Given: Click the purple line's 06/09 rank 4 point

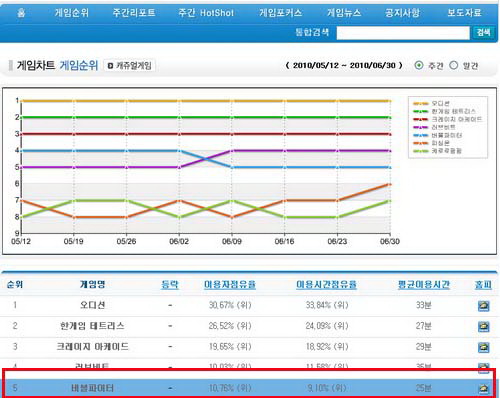Looking at the screenshot, I should [232, 151].
